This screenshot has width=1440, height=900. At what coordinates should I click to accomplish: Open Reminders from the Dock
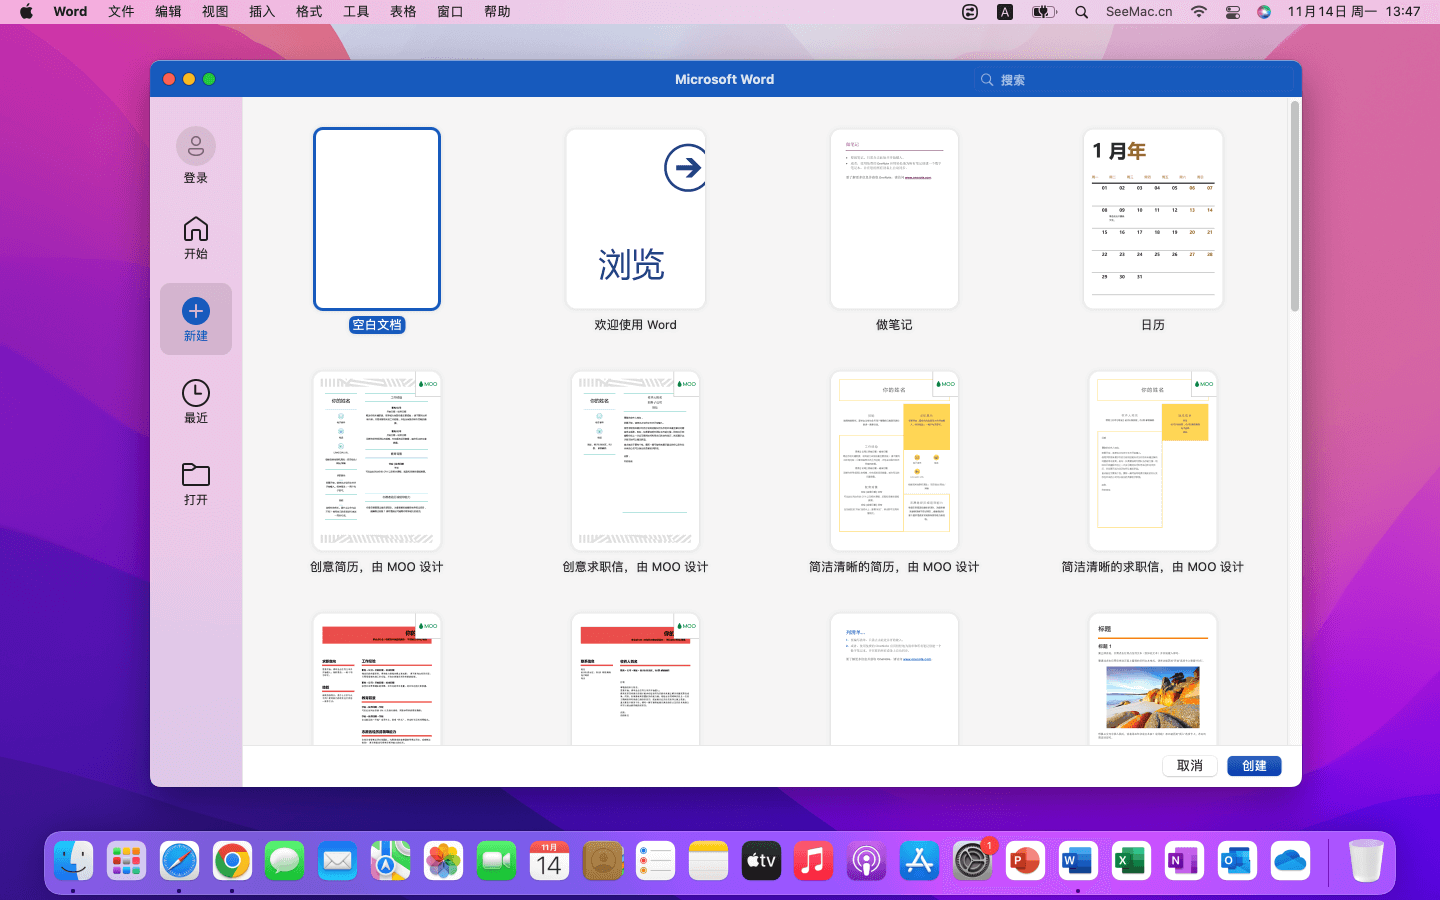tap(656, 861)
